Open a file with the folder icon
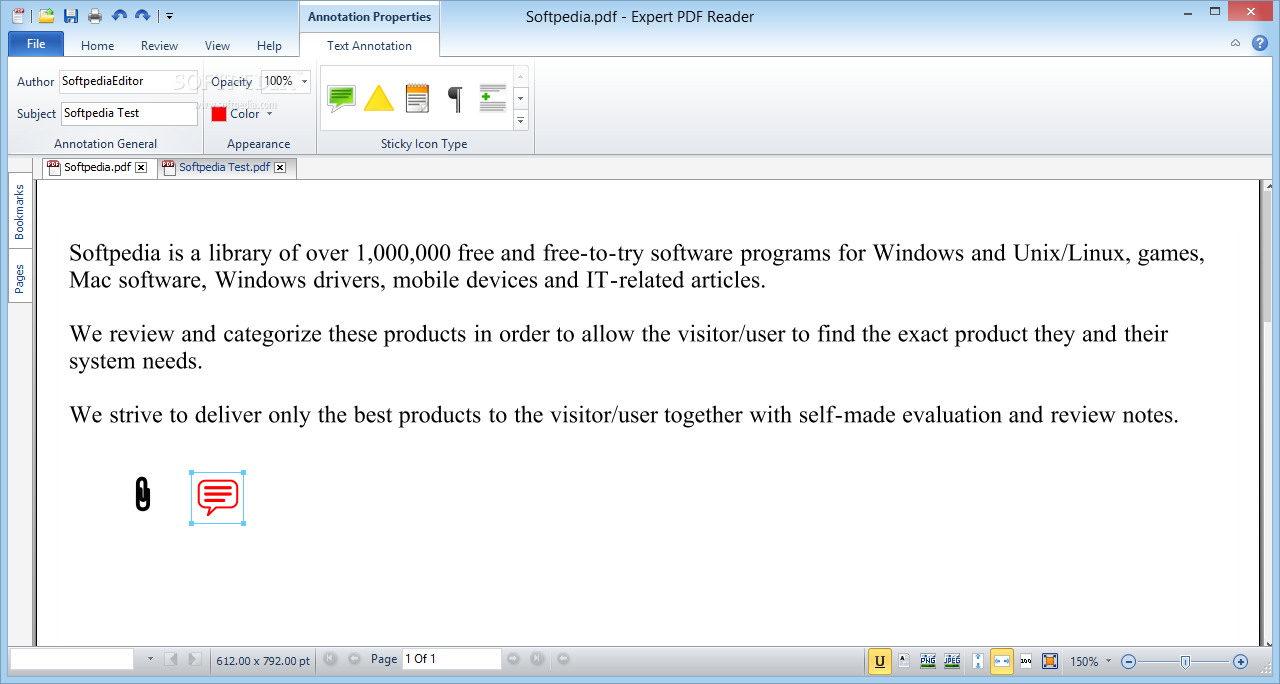Image resolution: width=1280 pixels, height=684 pixels. click(46, 15)
